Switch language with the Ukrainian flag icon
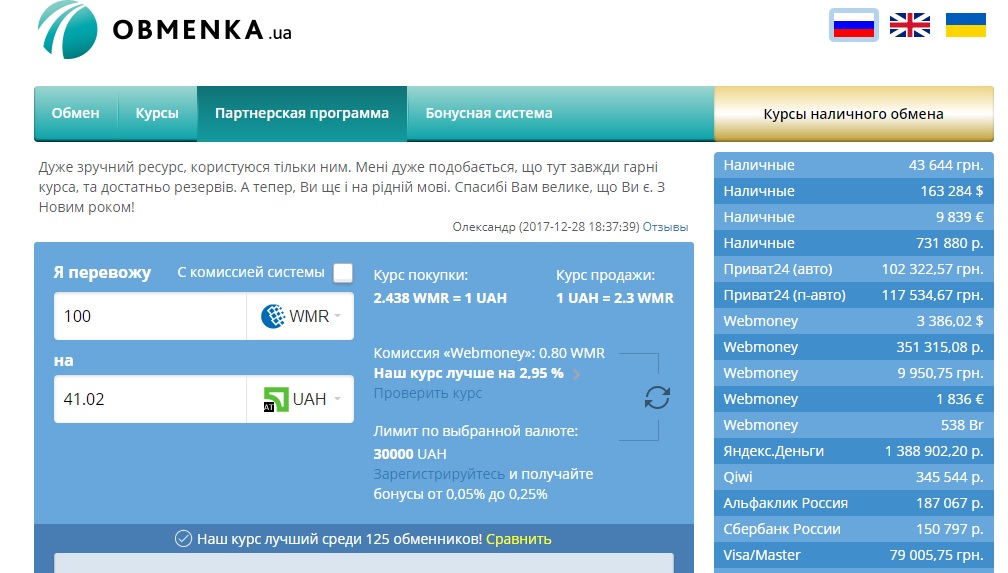This screenshot has width=1008, height=573. [966, 25]
